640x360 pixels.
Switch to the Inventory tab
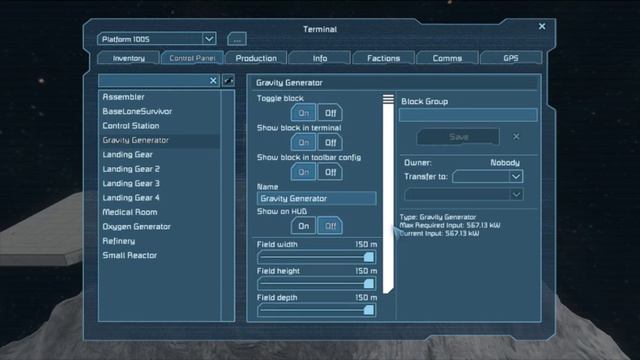[129, 58]
